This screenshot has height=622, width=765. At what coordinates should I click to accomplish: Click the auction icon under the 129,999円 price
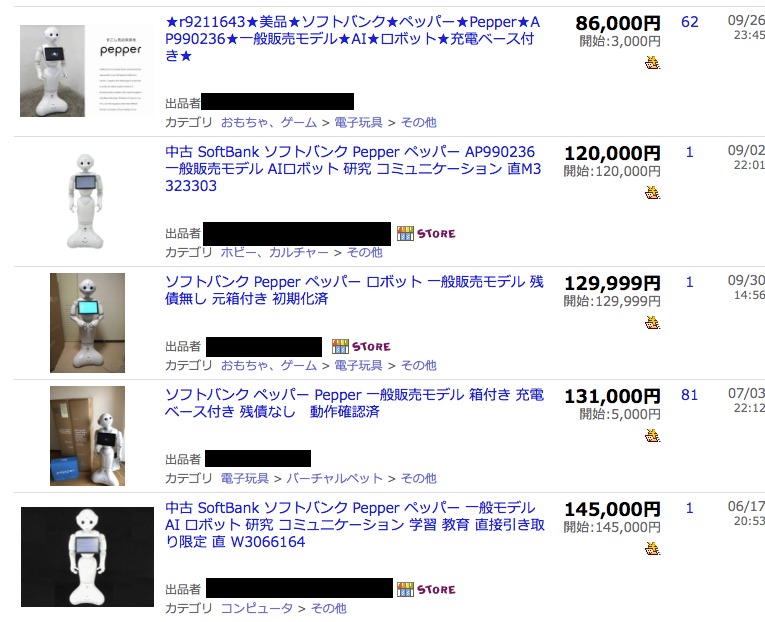[652, 322]
